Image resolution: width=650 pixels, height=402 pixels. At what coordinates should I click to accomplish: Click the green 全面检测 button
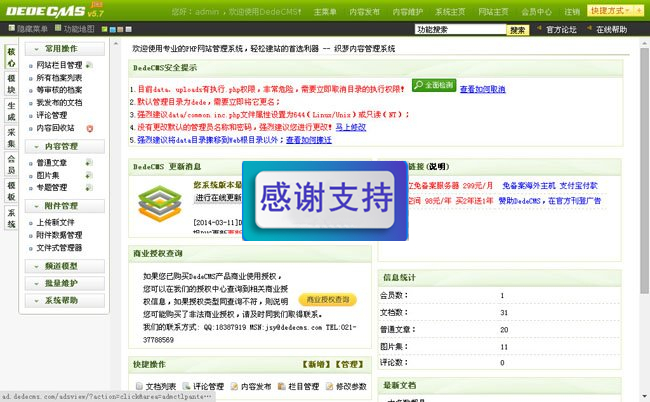point(434,85)
